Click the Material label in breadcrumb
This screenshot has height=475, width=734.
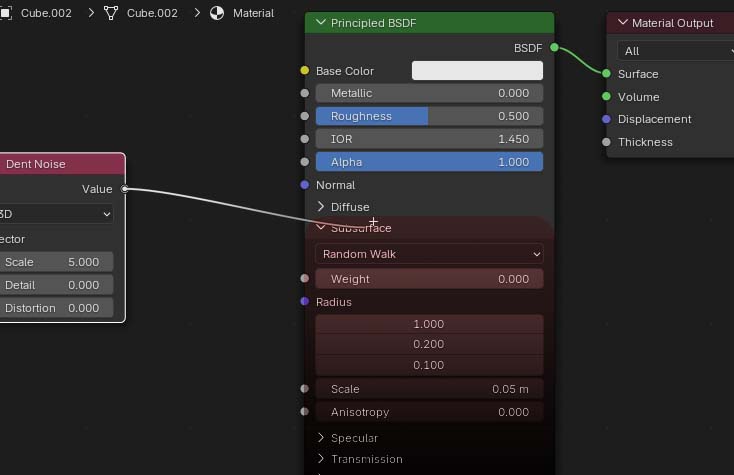pyautogui.click(x=253, y=13)
